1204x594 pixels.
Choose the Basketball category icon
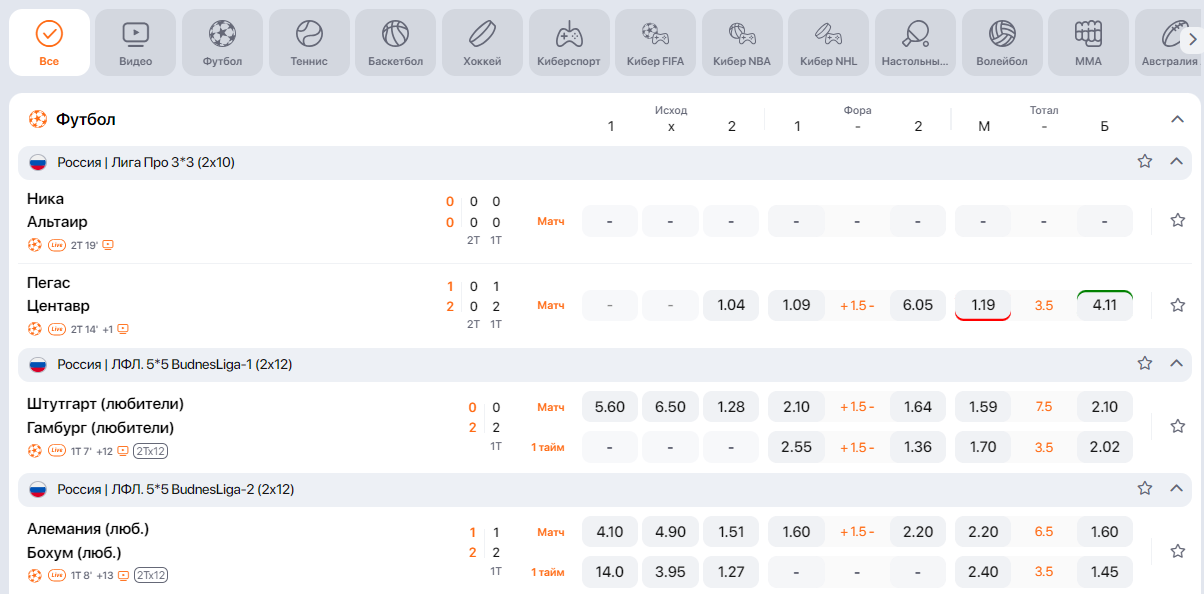click(x=395, y=35)
